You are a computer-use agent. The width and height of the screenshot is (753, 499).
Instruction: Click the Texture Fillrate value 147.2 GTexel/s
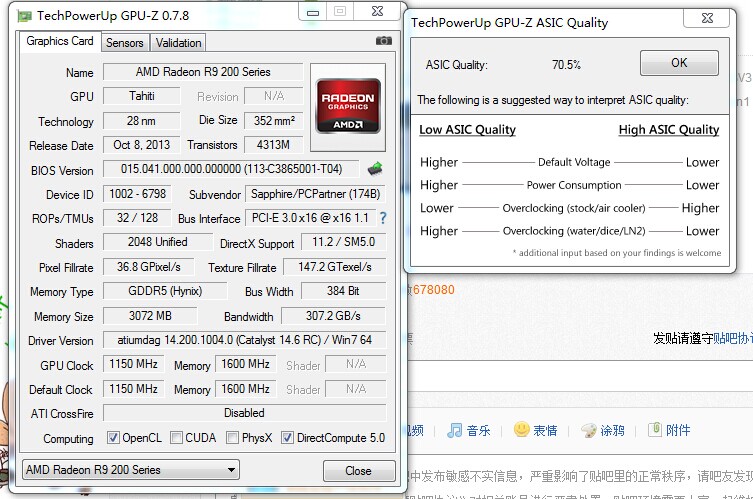coord(335,267)
